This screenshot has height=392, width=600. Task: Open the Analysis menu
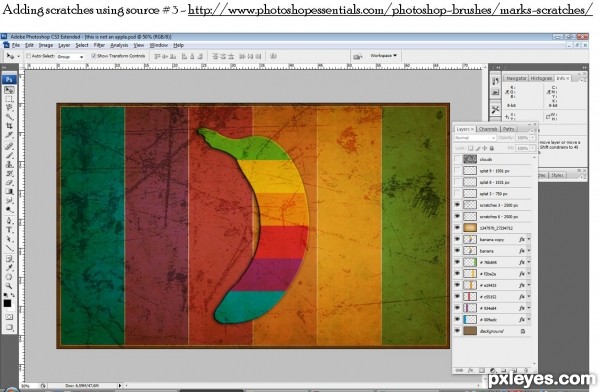pyautogui.click(x=119, y=45)
